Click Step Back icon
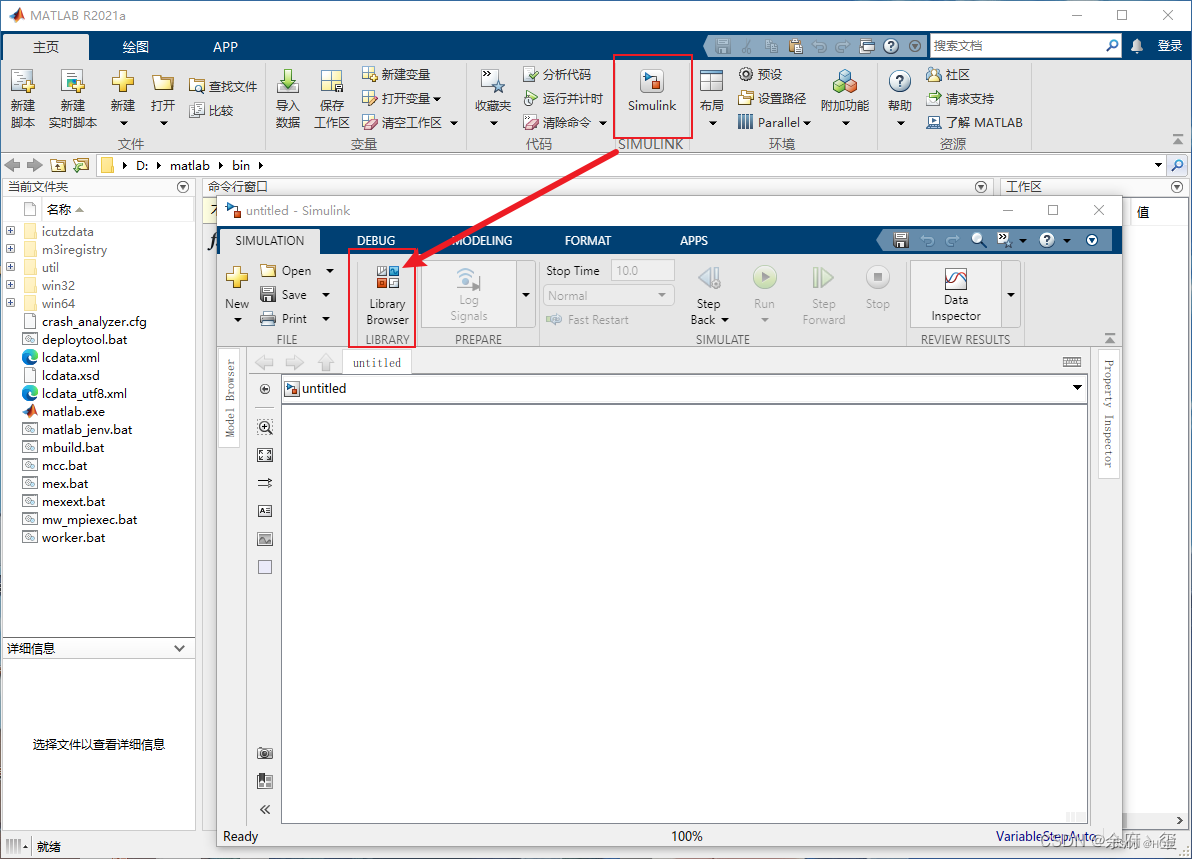1192x859 pixels. (709, 278)
